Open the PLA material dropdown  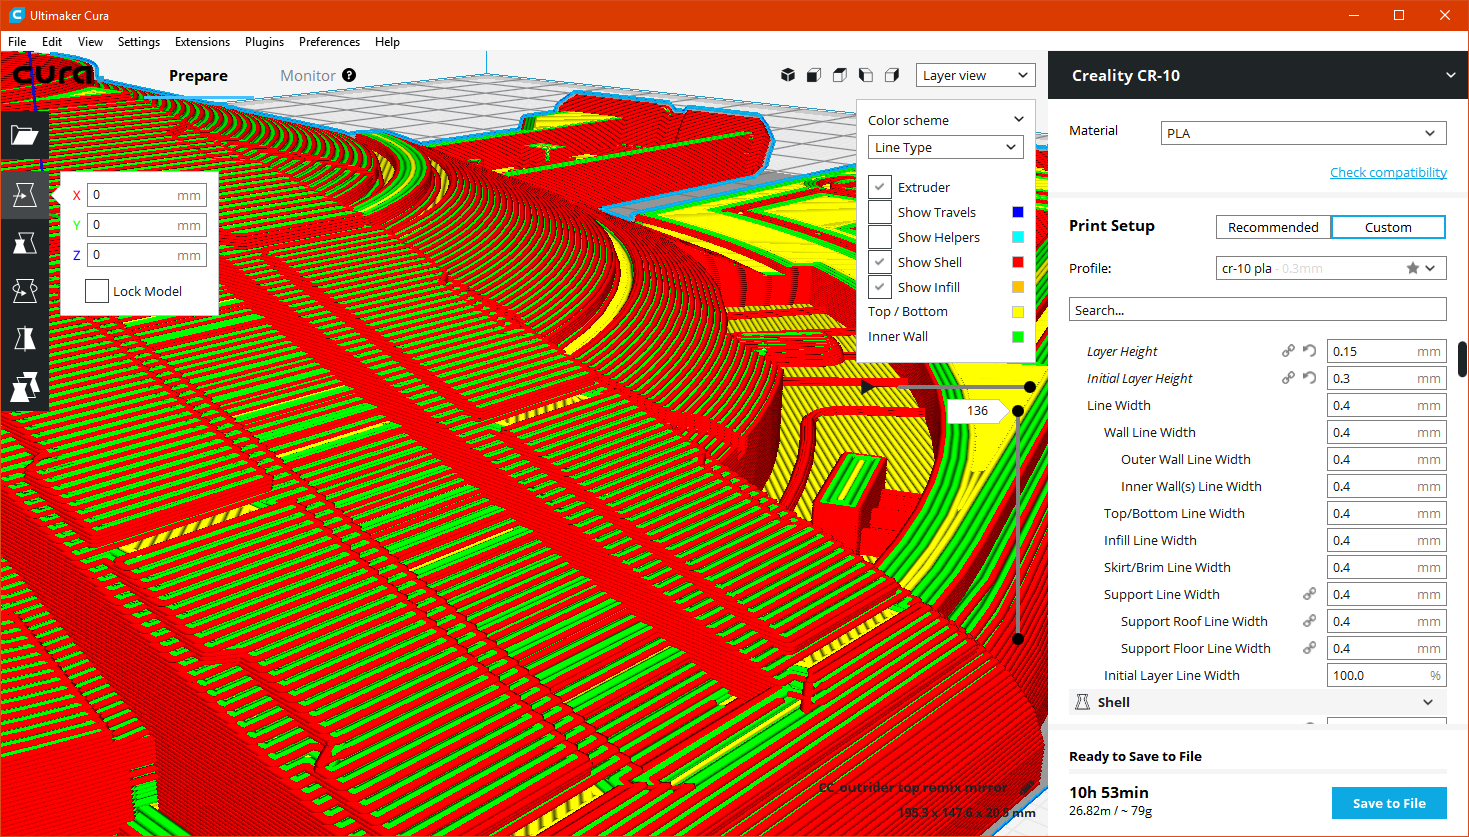(1304, 133)
